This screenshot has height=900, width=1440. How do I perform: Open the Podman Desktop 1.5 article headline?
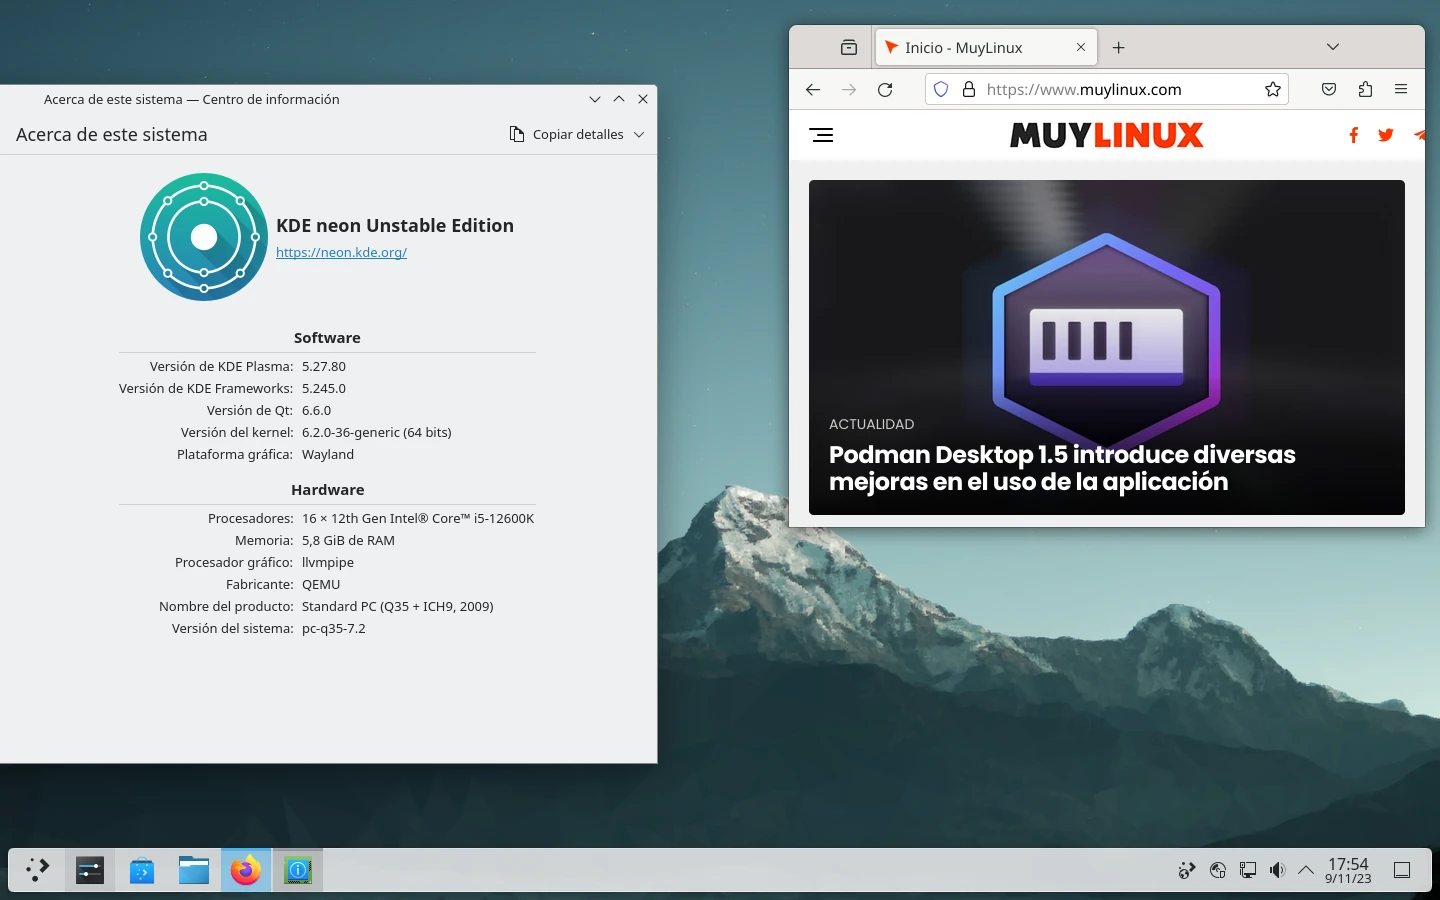pos(1062,468)
